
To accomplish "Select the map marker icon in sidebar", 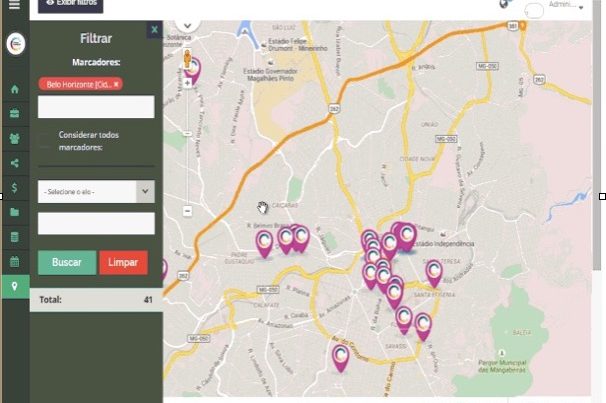I will (14, 287).
